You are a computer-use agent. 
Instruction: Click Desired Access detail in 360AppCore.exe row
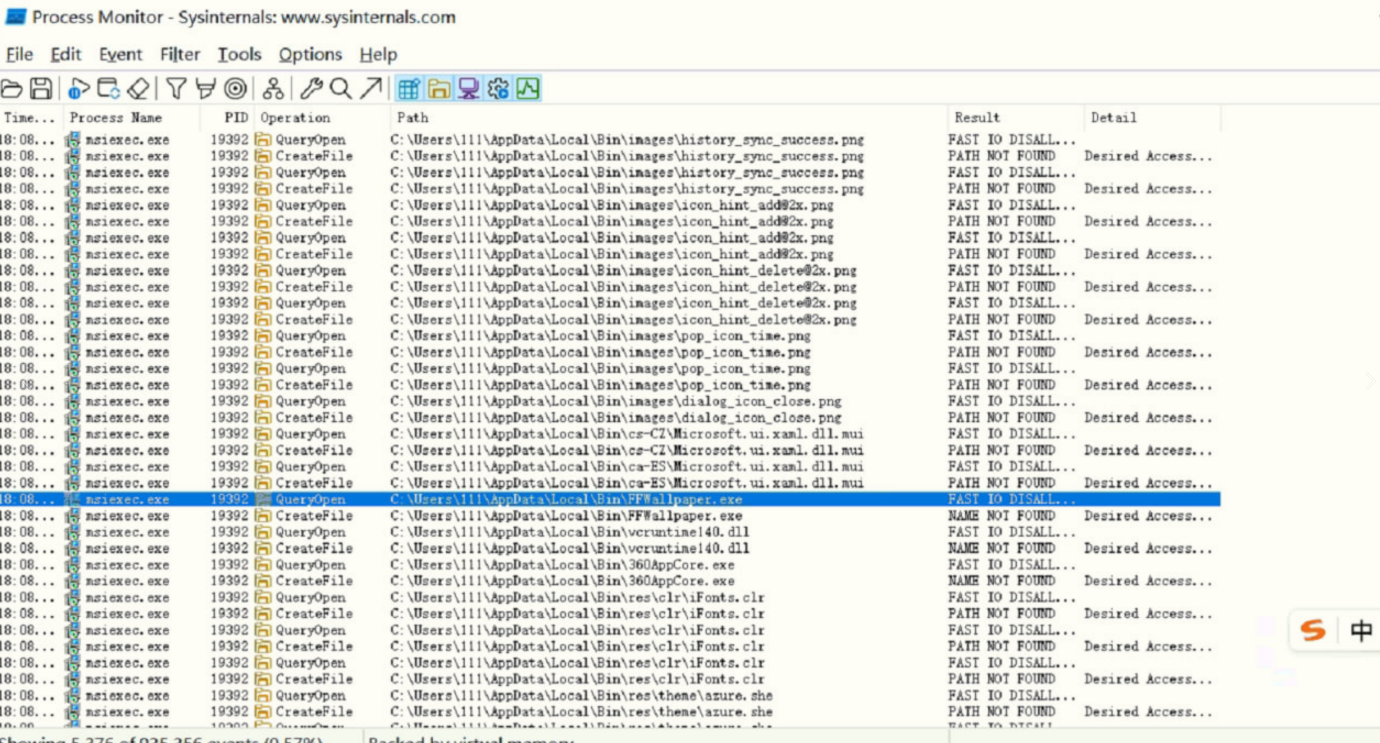1148,581
